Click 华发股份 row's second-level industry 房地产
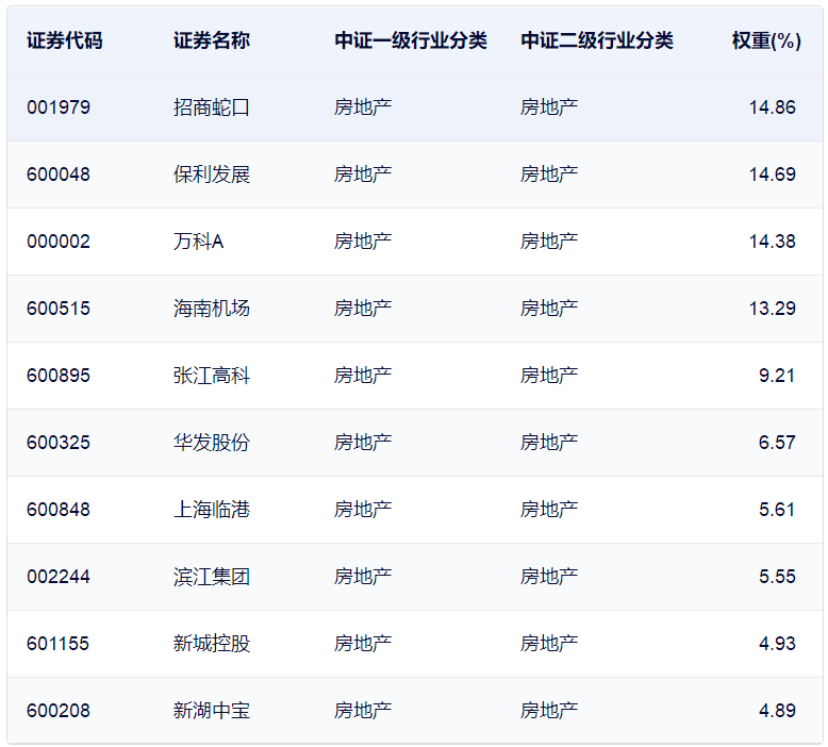Viewport: 828px width, 747px height. pyautogui.click(x=549, y=442)
